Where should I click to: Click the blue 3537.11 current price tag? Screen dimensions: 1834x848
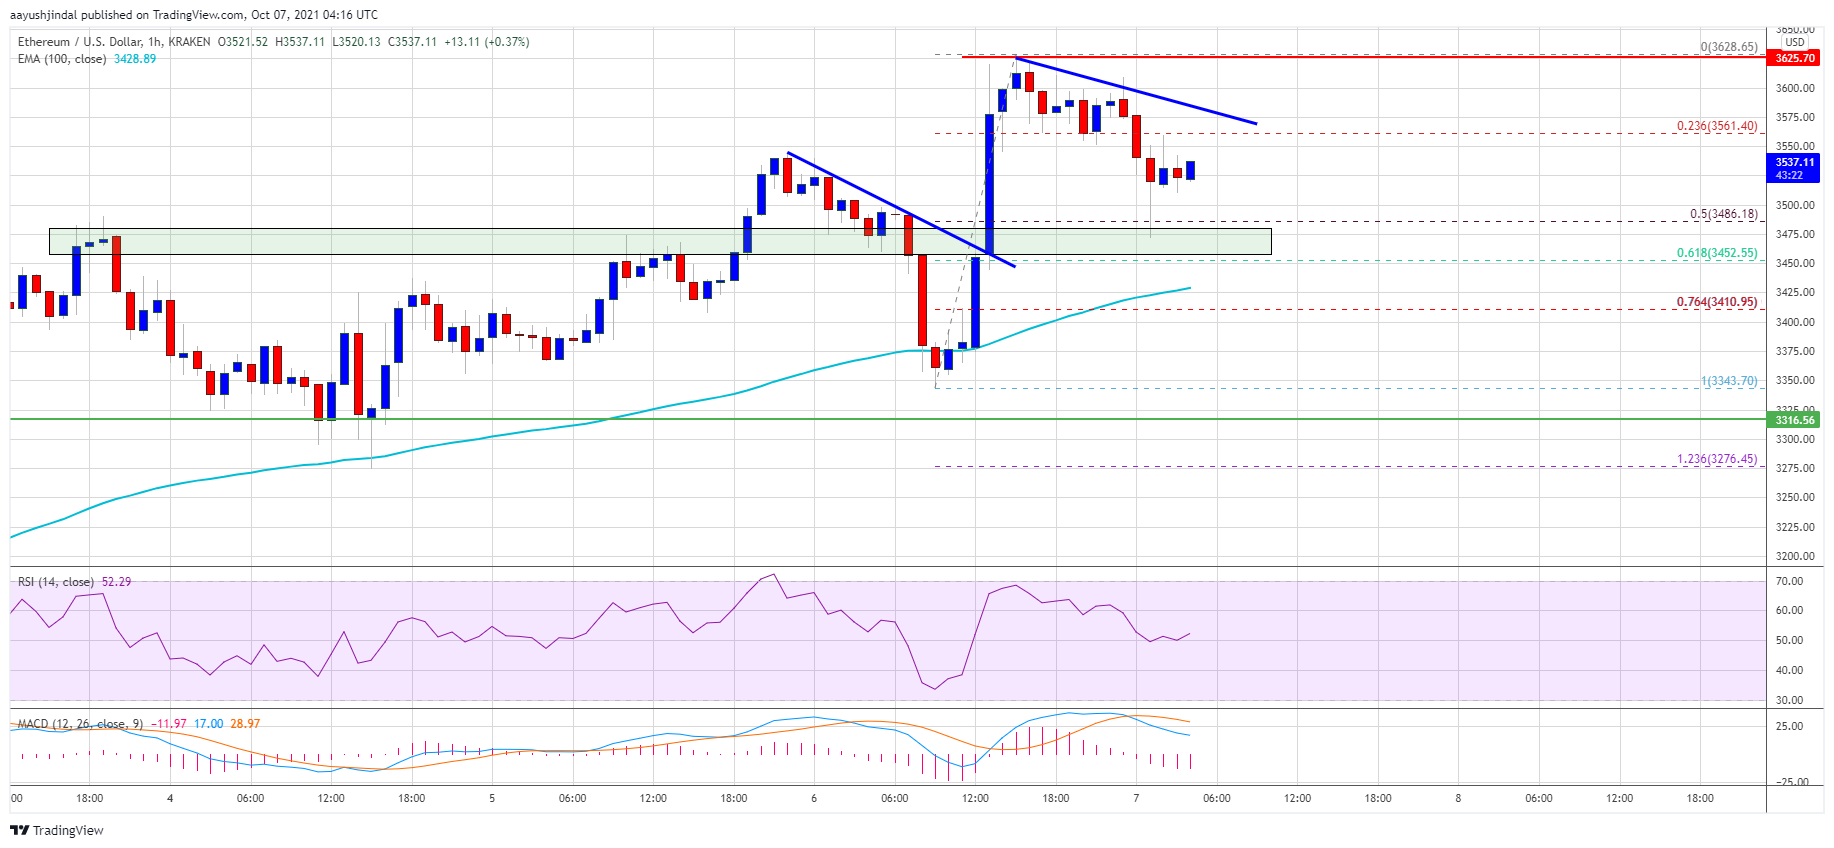pyautogui.click(x=1794, y=168)
